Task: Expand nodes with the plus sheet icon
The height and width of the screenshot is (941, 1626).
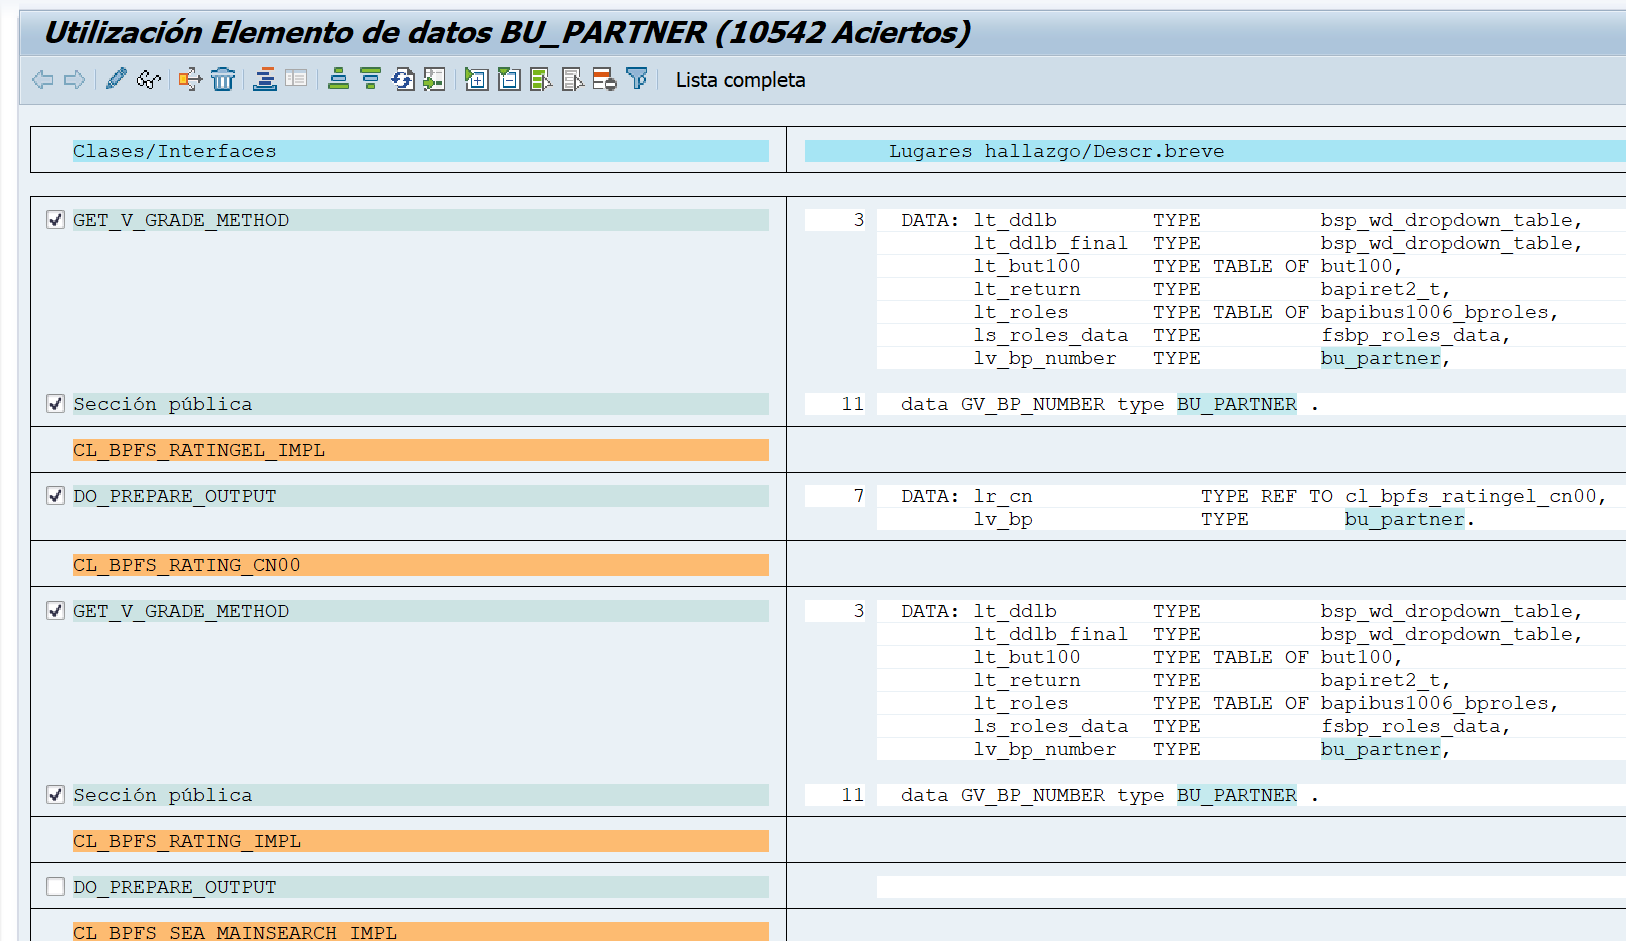Action: 477,80
